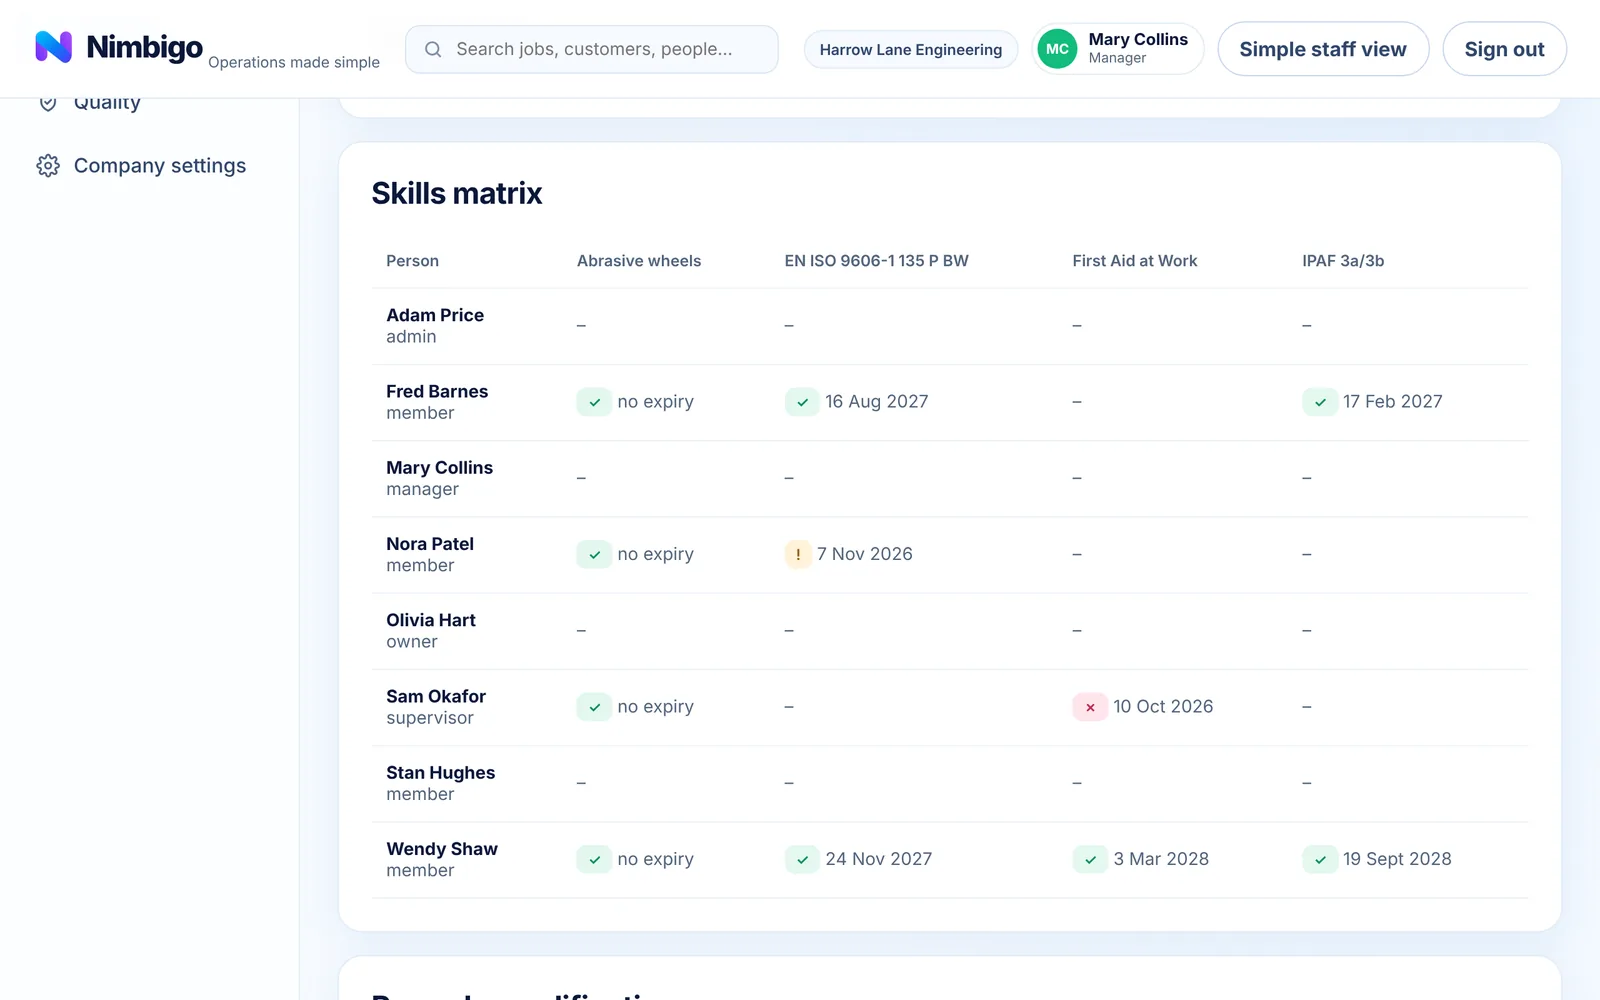The image size is (1600, 1000).
Task: Click Sam Okafor no expiry text
Action: (x=655, y=707)
